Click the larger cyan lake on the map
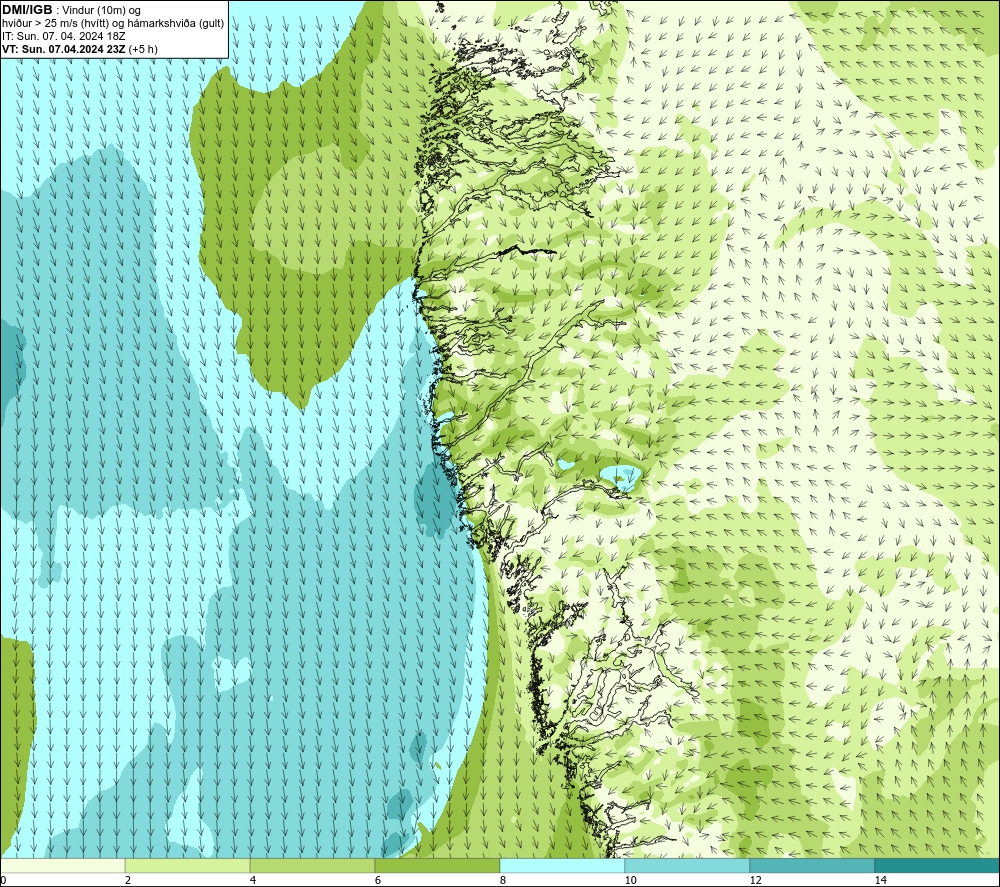The image size is (1000, 887). pyautogui.click(x=621, y=476)
